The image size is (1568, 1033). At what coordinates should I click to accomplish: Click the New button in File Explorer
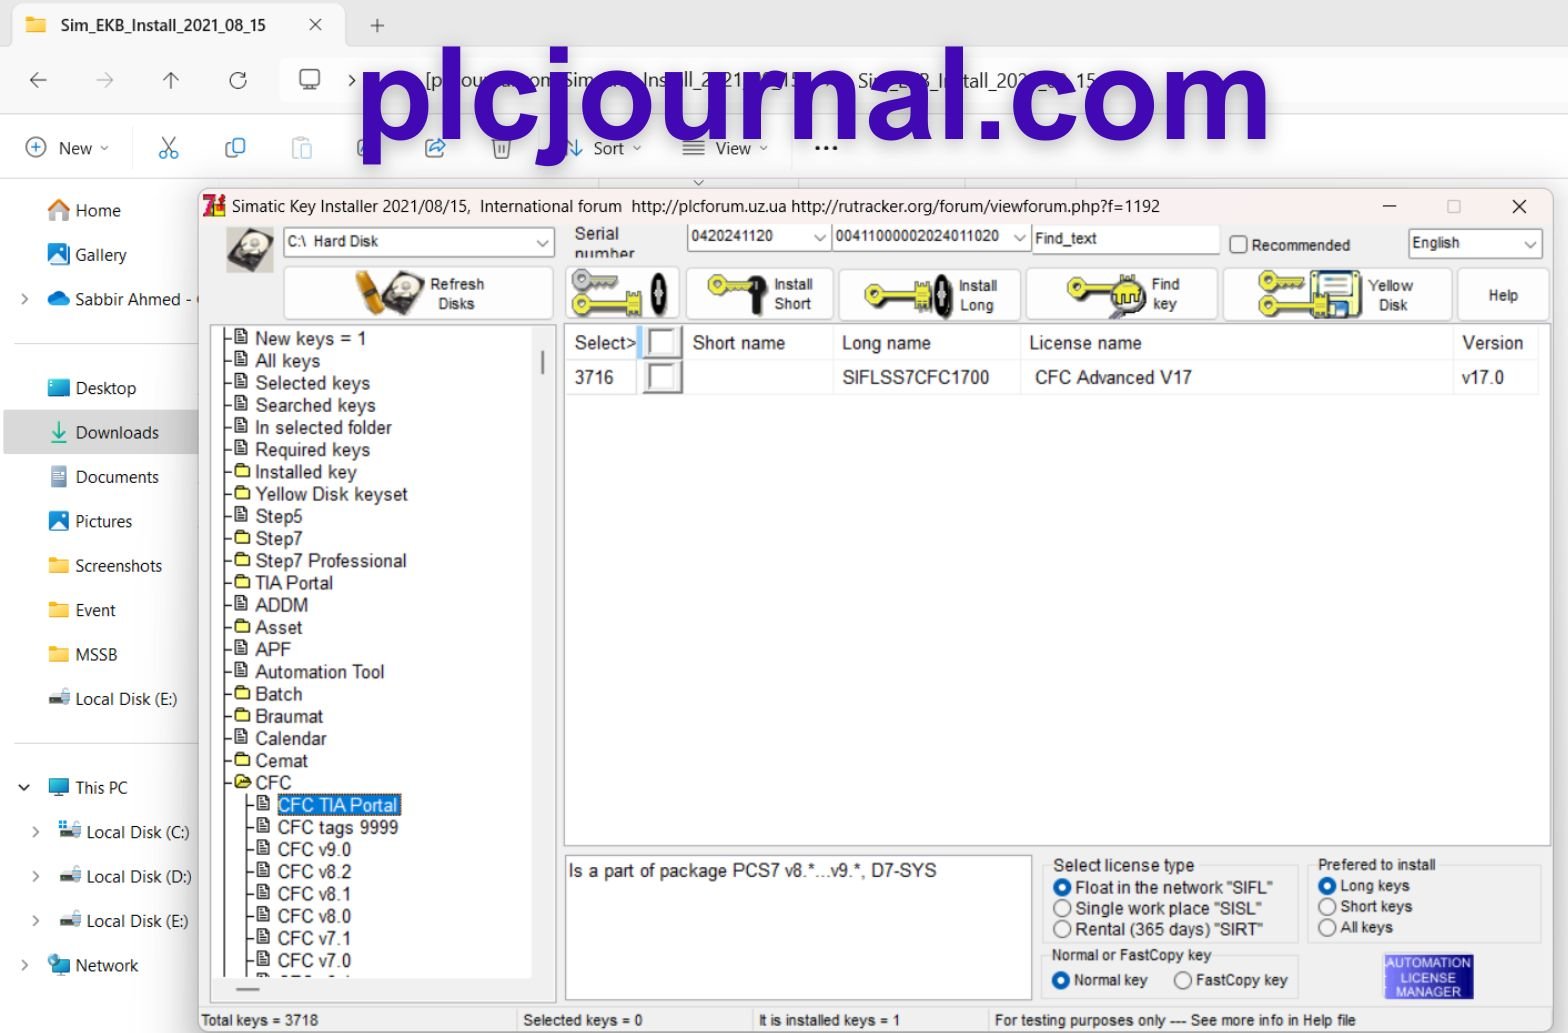(x=66, y=148)
